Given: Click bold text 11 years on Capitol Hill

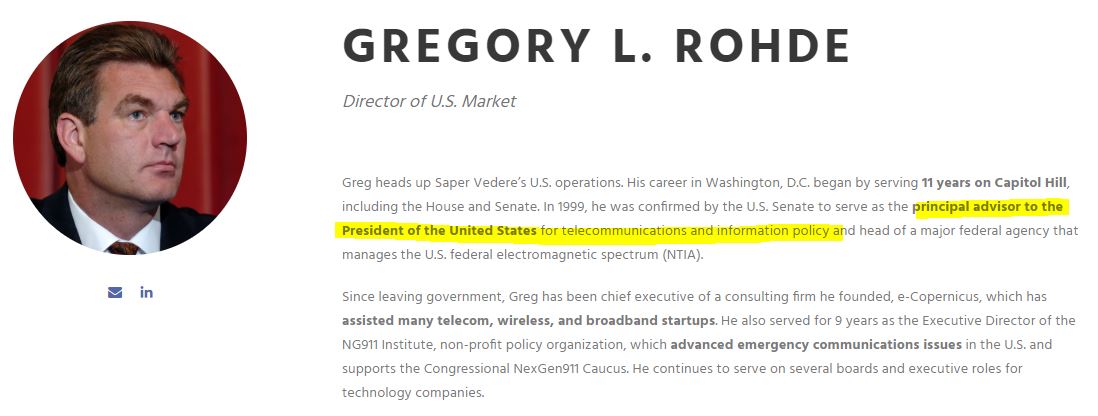Looking at the screenshot, I should pyautogui.click(x=994, y=183).
